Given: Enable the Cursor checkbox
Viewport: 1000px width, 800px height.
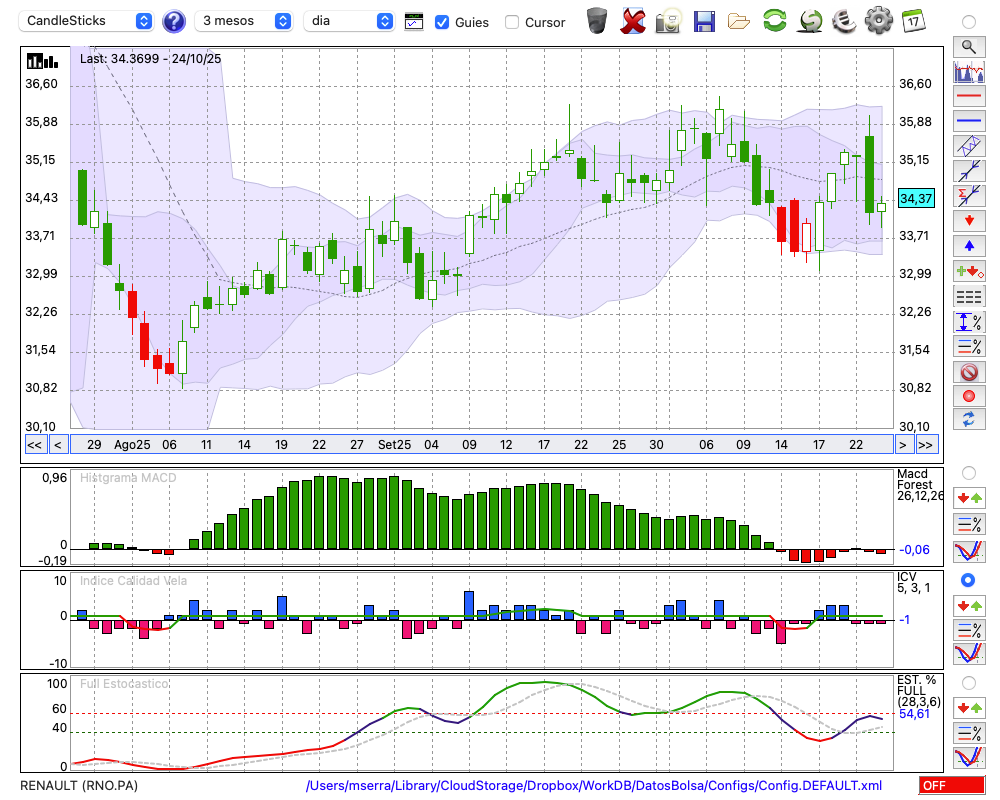Looking at the screenshot, I should point(511,22).
